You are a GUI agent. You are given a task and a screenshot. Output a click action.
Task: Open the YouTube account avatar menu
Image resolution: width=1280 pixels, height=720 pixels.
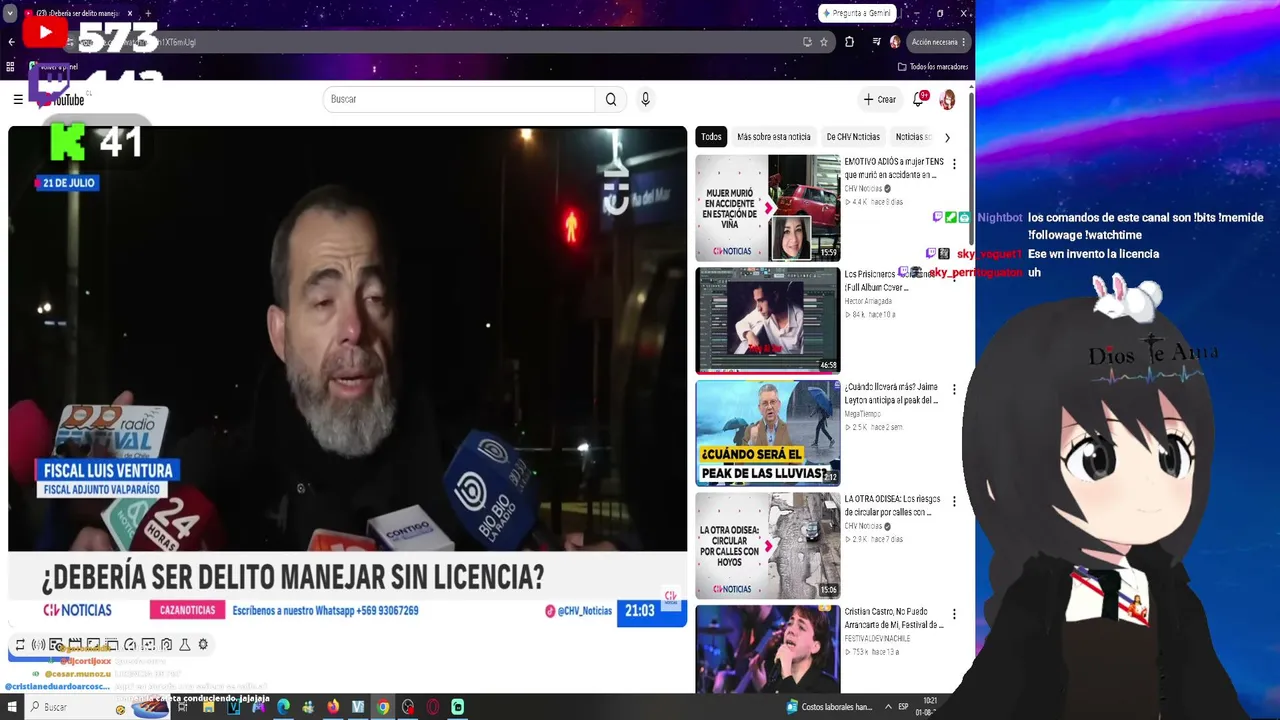pos(947,99)
